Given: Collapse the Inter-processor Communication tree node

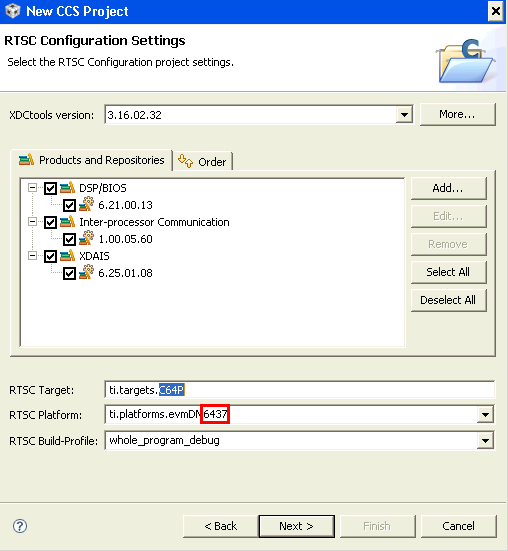Looking at the screenshot, I should pos(32,222).
